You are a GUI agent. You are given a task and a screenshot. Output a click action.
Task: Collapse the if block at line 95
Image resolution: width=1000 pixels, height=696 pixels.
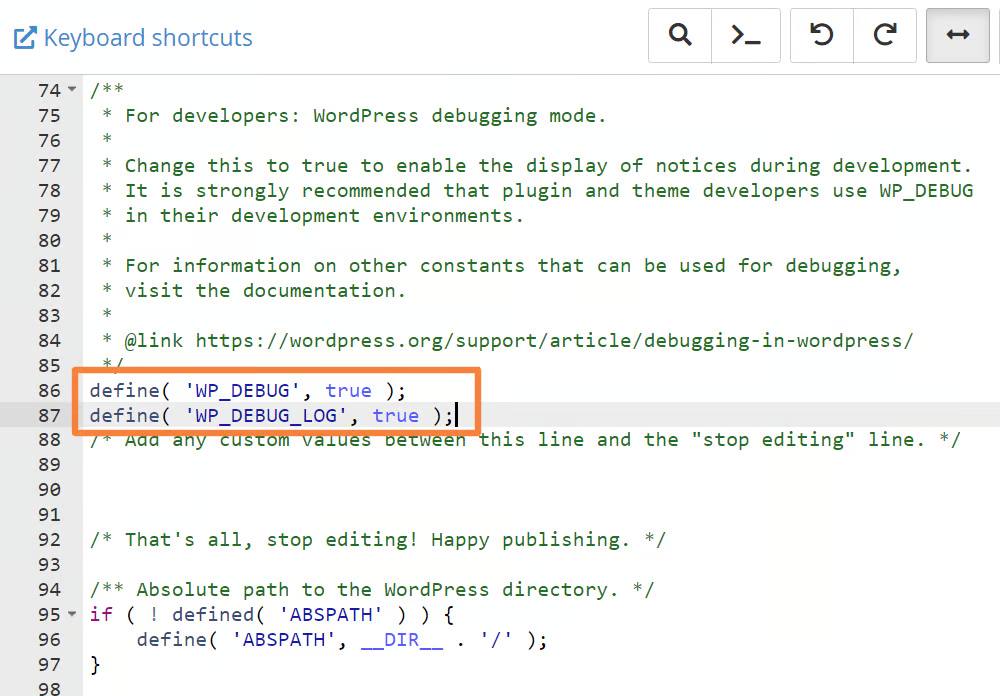72,614
